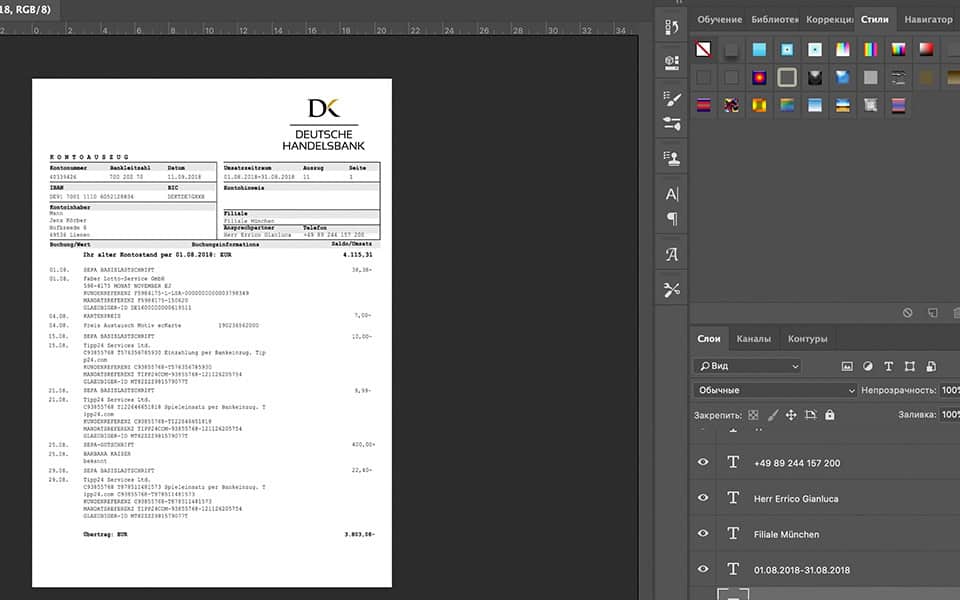The height and width of the screenshot is (600, 960).
Task: Switch to the Контуры tab
Action: click(808, 339)
